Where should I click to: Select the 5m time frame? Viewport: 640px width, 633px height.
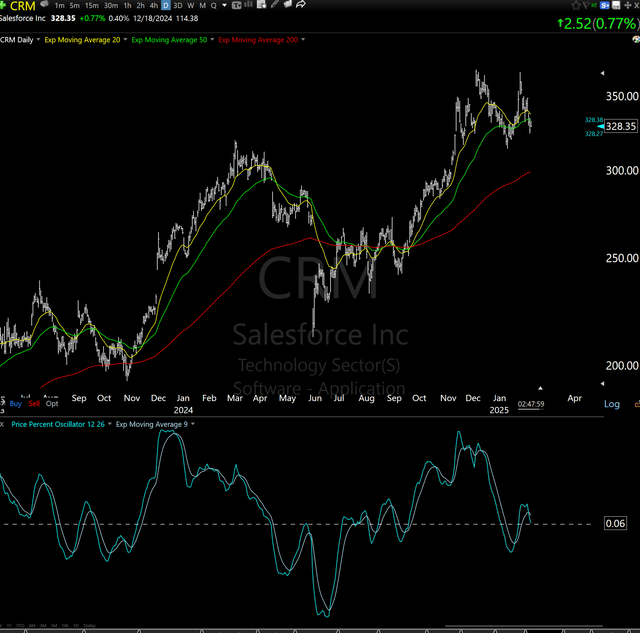[x=74, y=5]
